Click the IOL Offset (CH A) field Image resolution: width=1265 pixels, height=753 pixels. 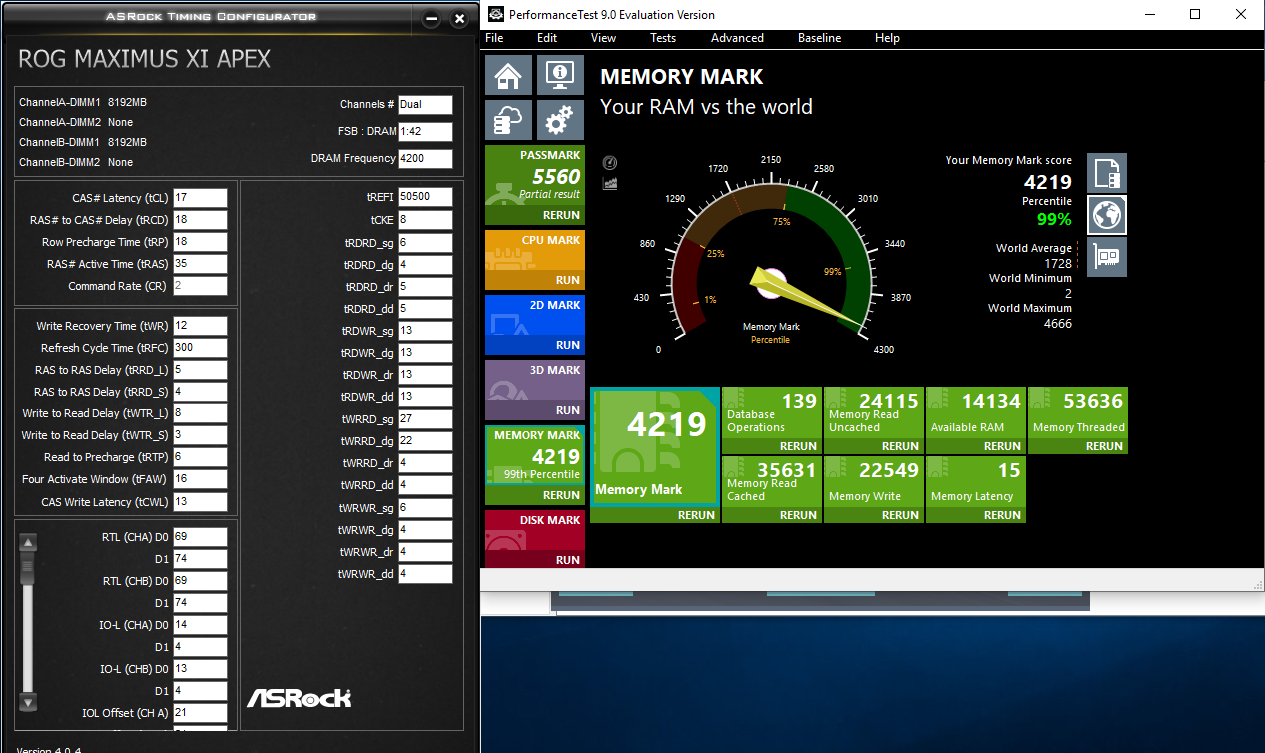(x=200, y=713)
